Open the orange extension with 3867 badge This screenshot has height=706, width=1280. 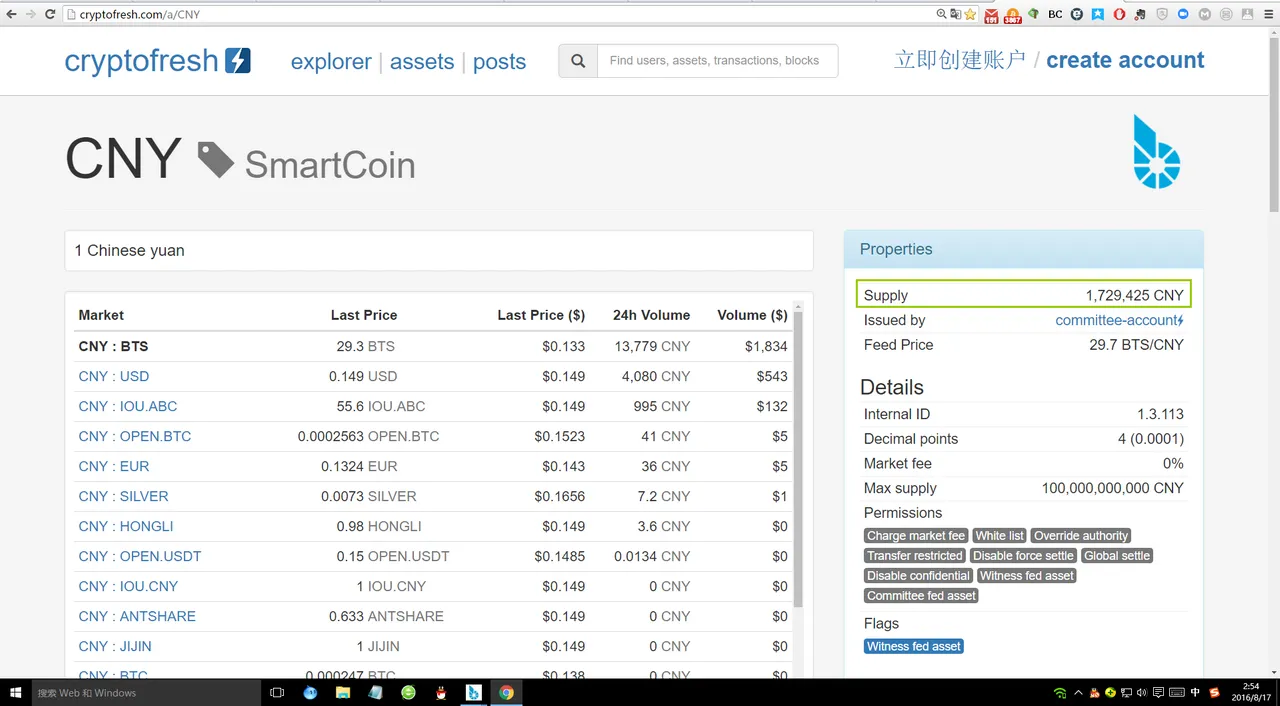pyautogui.click(x=1012, y=15)
